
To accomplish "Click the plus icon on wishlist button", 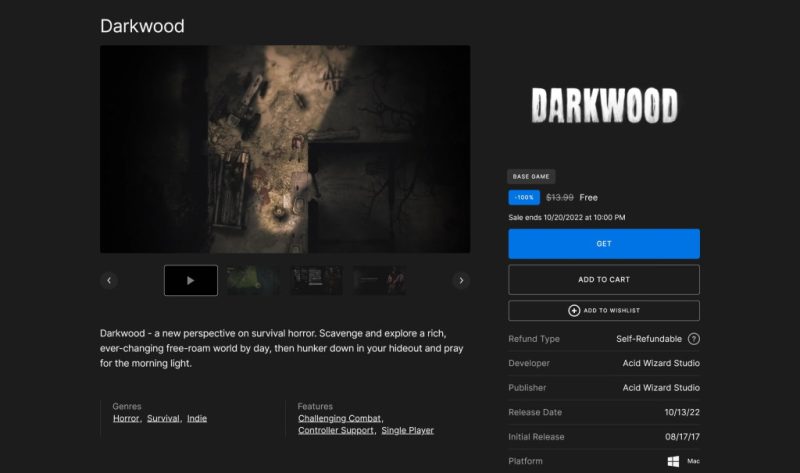I will pos(574,310).
